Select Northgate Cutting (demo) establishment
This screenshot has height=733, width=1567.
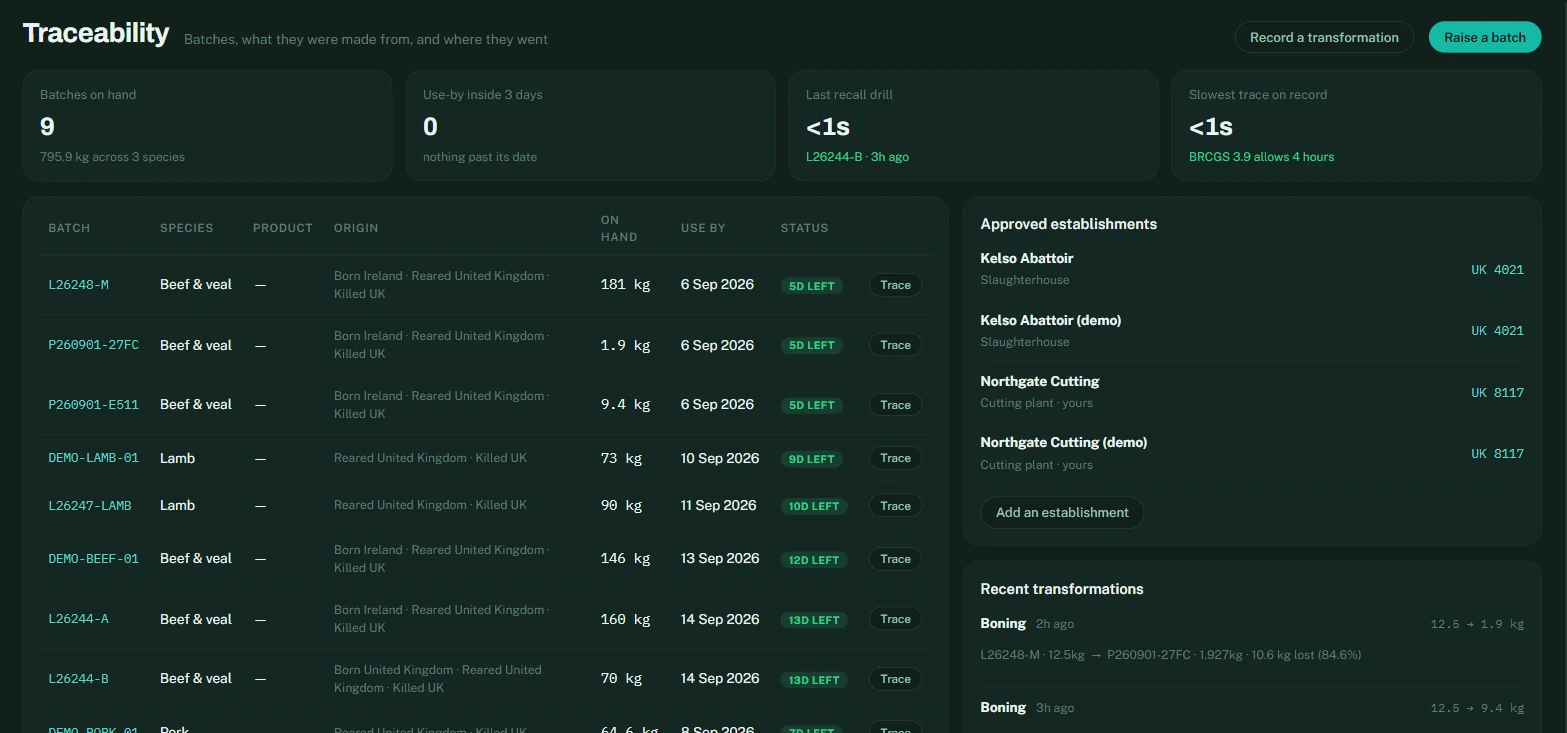pos(1064,442)
